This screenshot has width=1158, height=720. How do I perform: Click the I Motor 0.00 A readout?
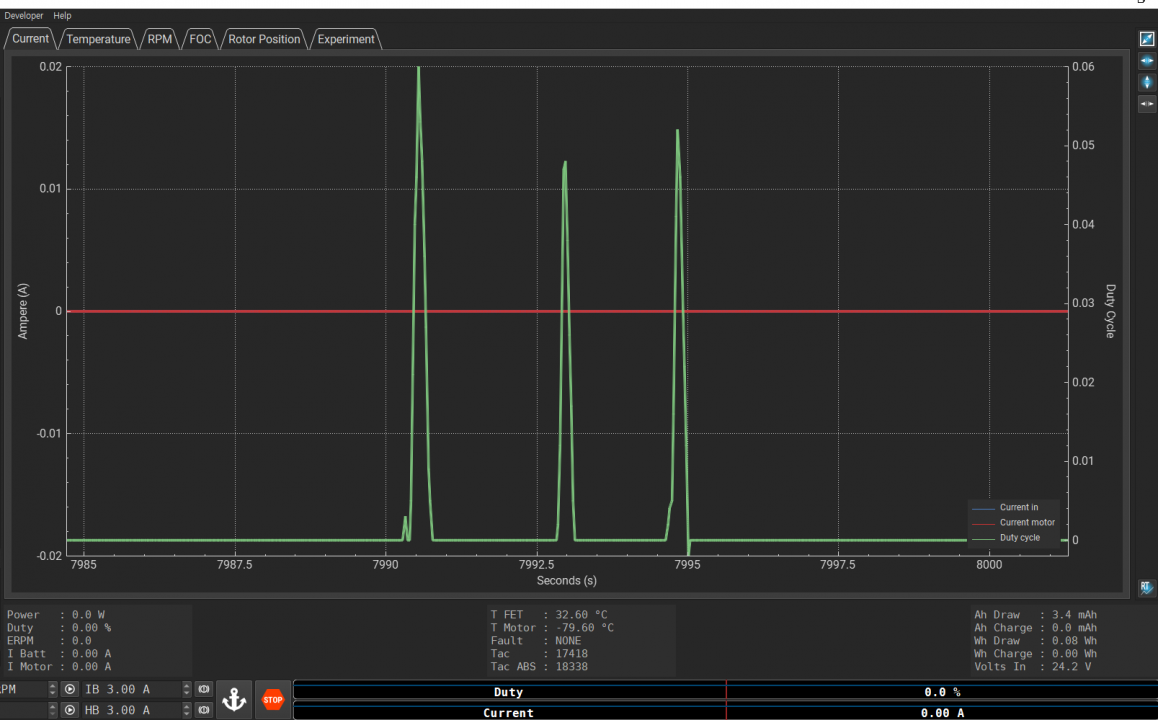pos(59,666)
